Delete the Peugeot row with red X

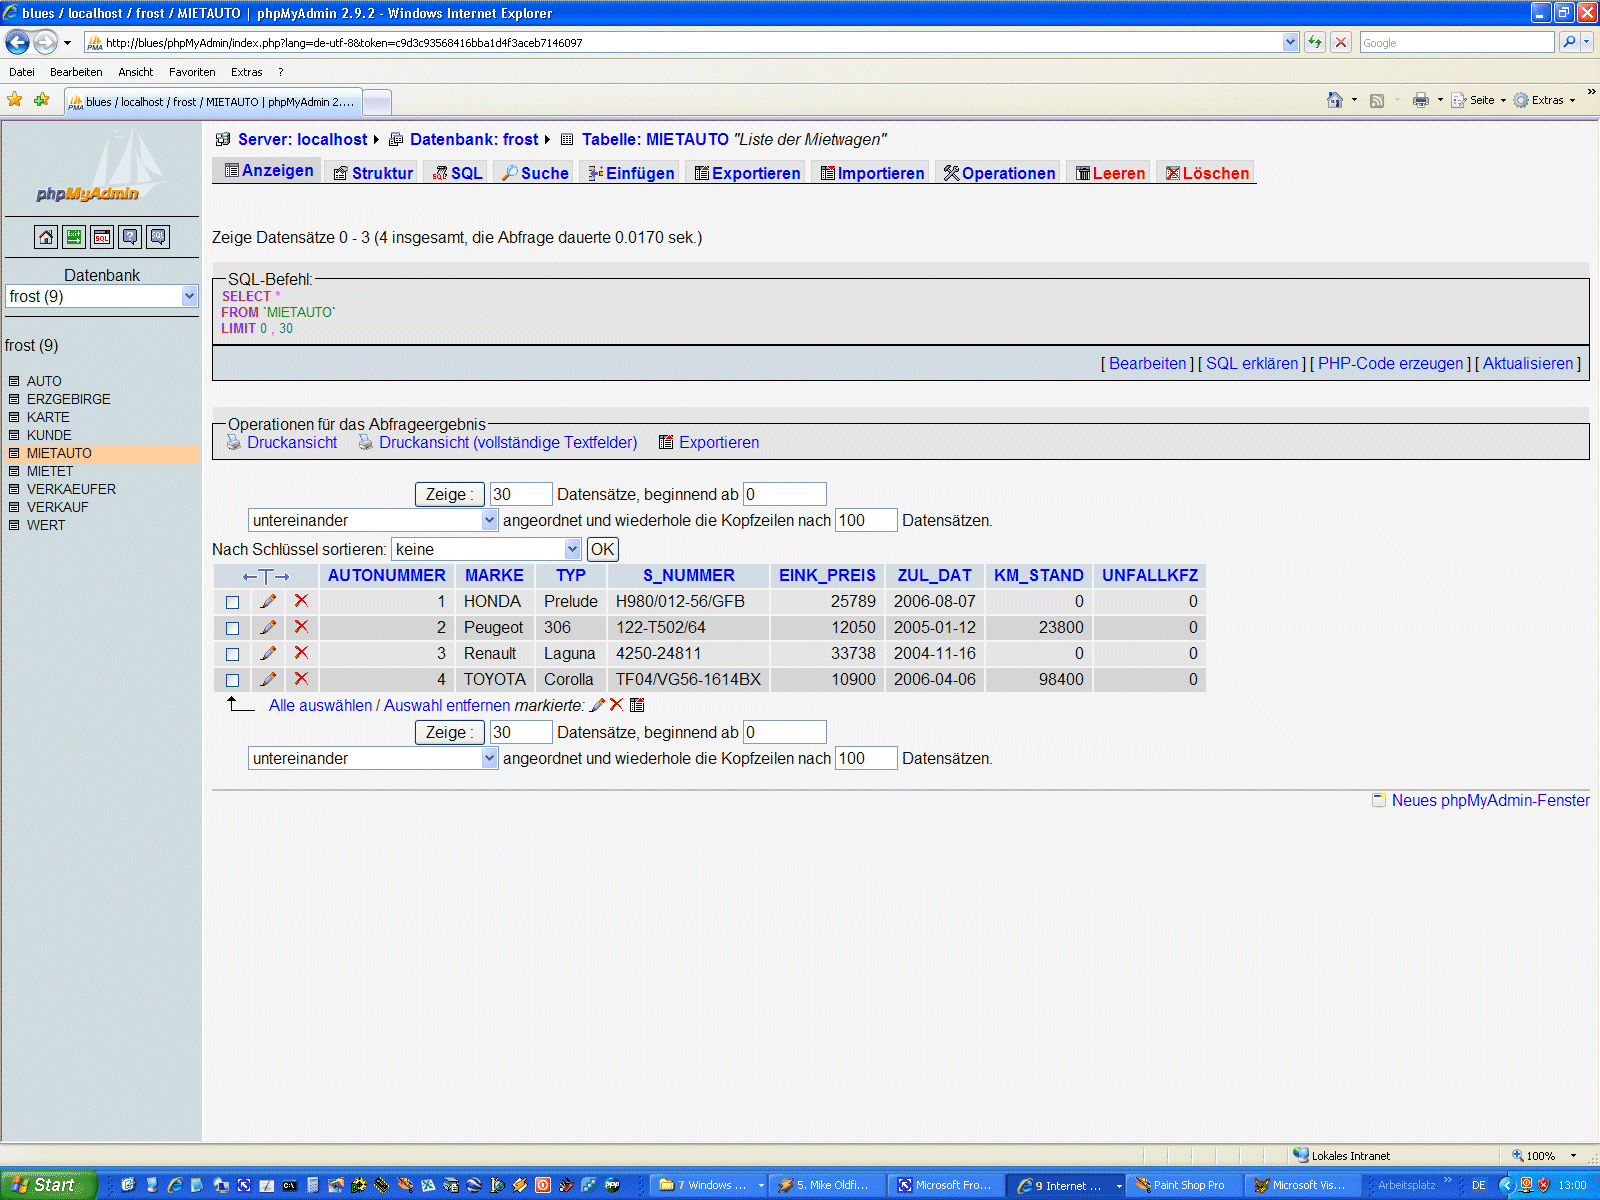coord(301,627)
